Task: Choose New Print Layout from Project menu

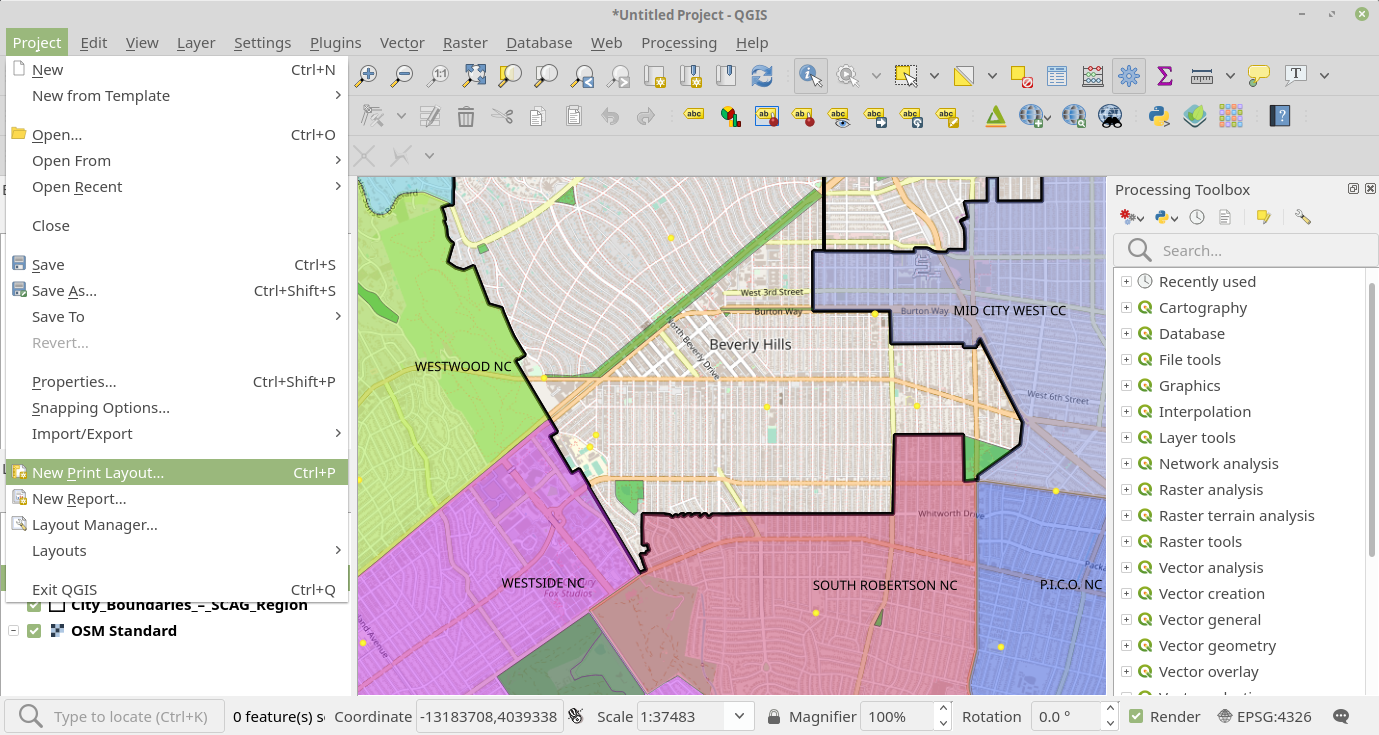Action: coord(177,473)
